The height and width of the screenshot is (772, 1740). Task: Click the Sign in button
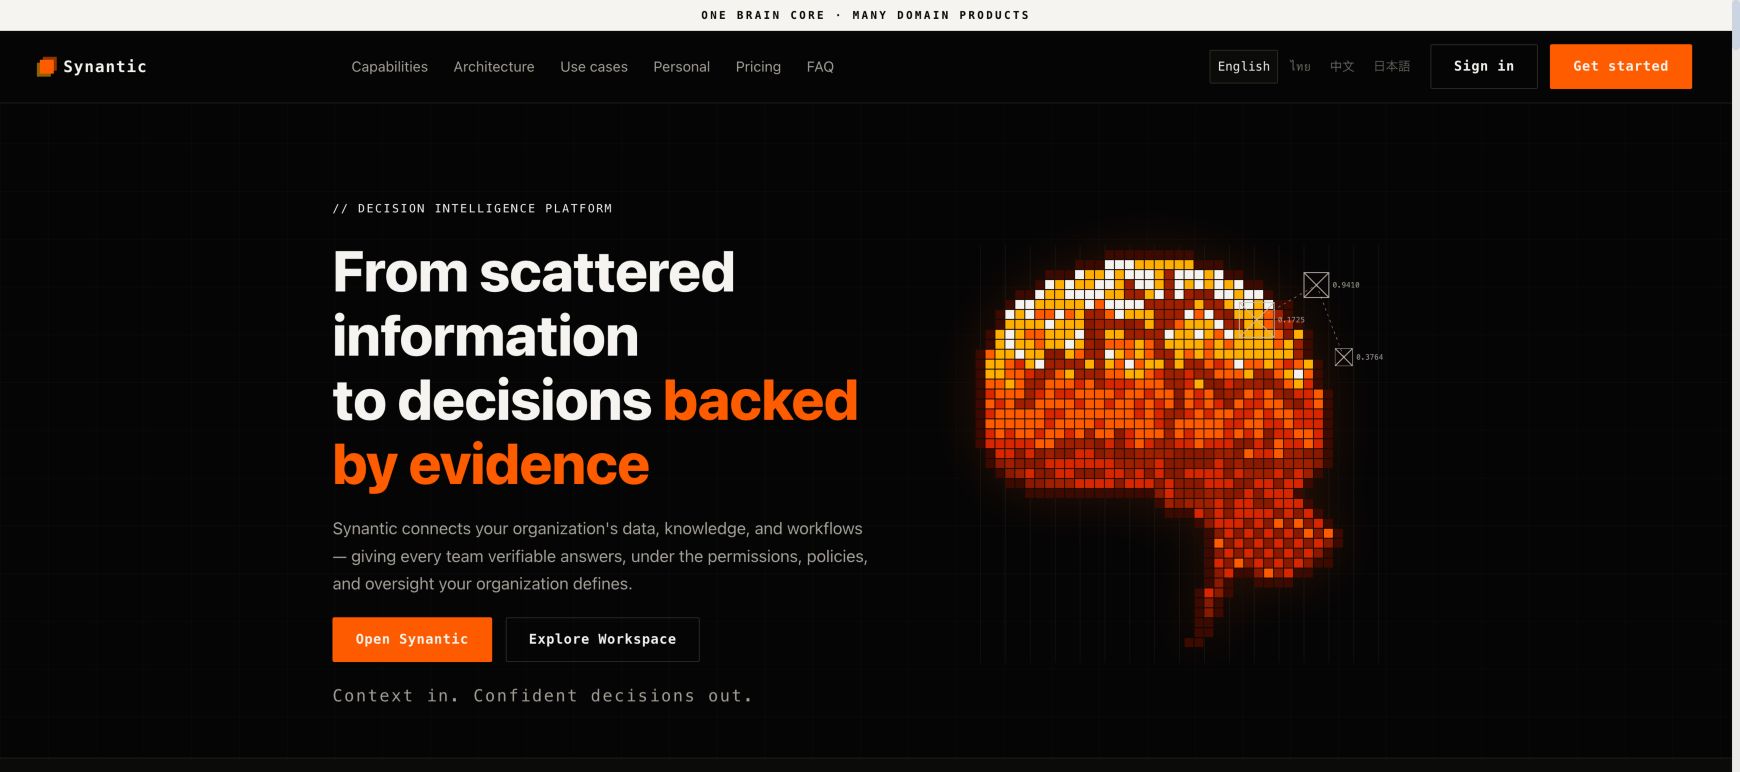[1484, 66]
